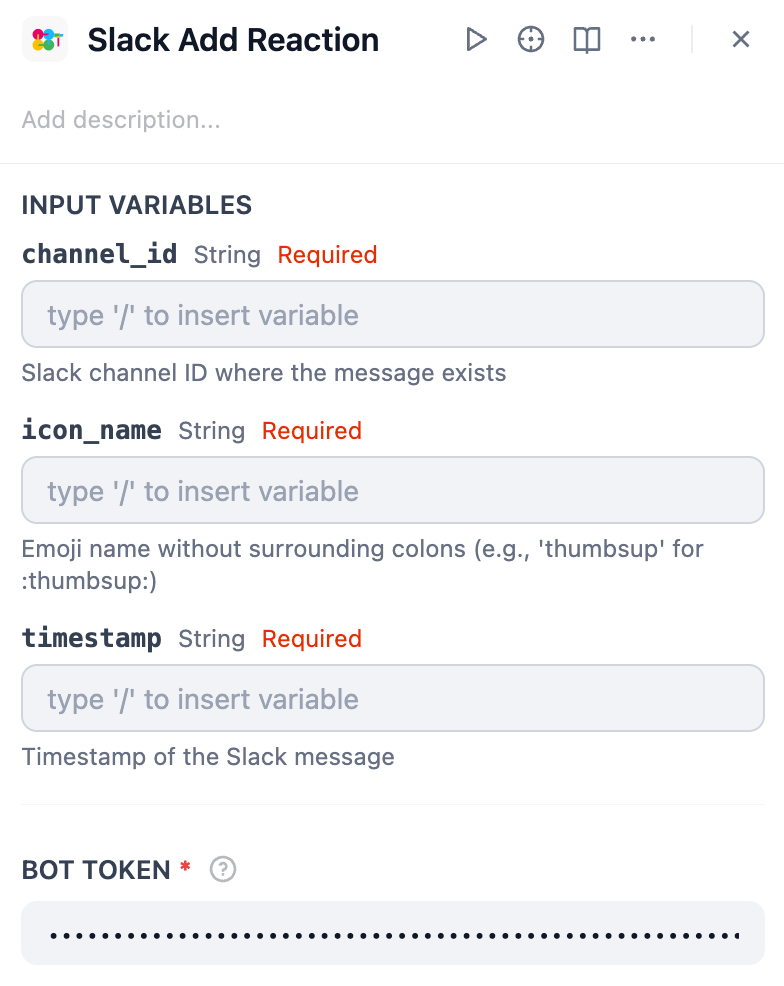Click the icon_name variable label
Image resolution: width=784 pixels, height=986 pixels.
pyautogui.click(x=91, y=430)
